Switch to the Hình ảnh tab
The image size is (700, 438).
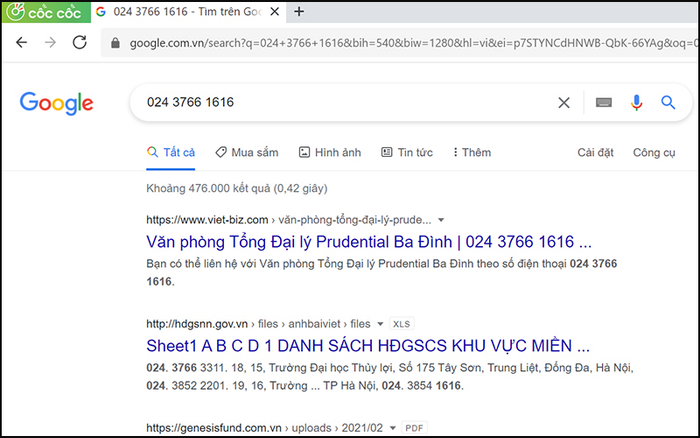(329, 152)
